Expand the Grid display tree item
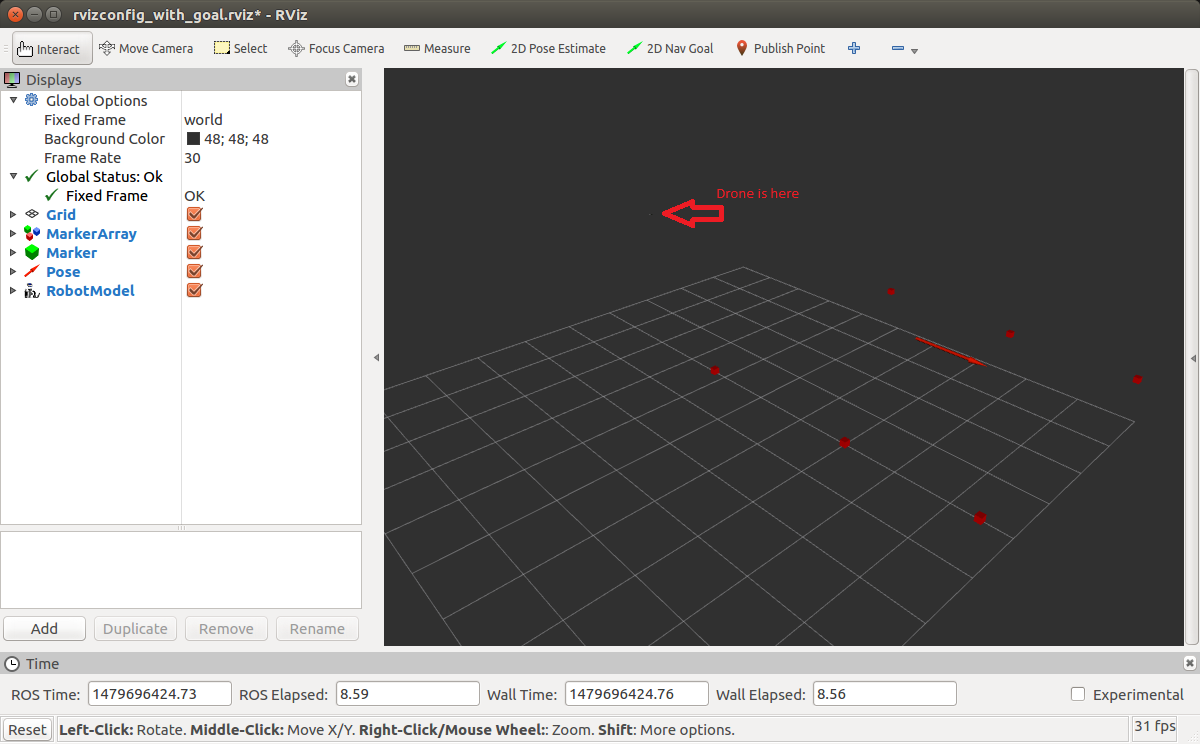The width and height of the screenshot is (1200, 744). [x=13, y=215]
